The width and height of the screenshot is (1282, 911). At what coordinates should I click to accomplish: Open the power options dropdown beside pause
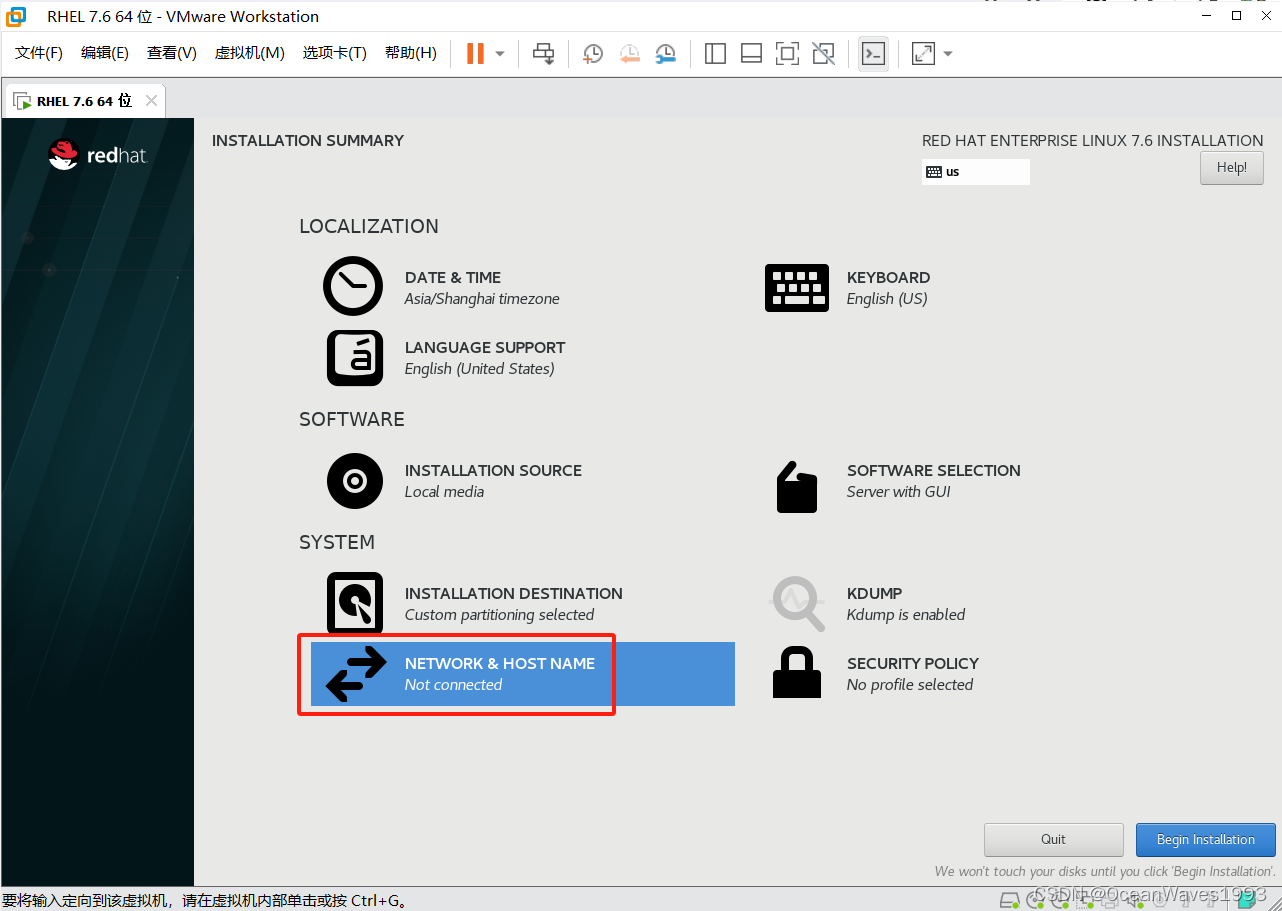(500, 53)
